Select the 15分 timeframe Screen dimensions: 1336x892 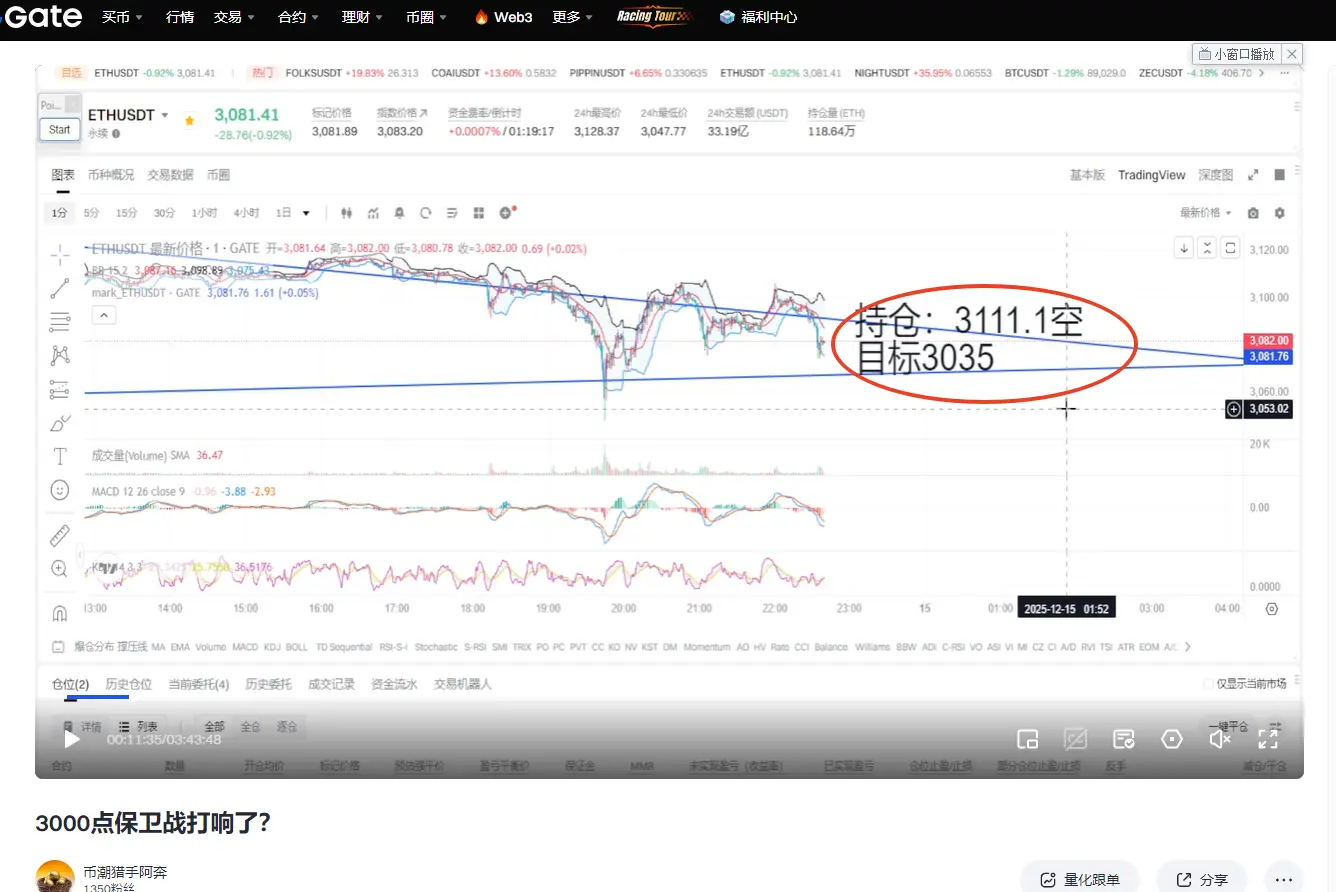[x=126, y=213]
